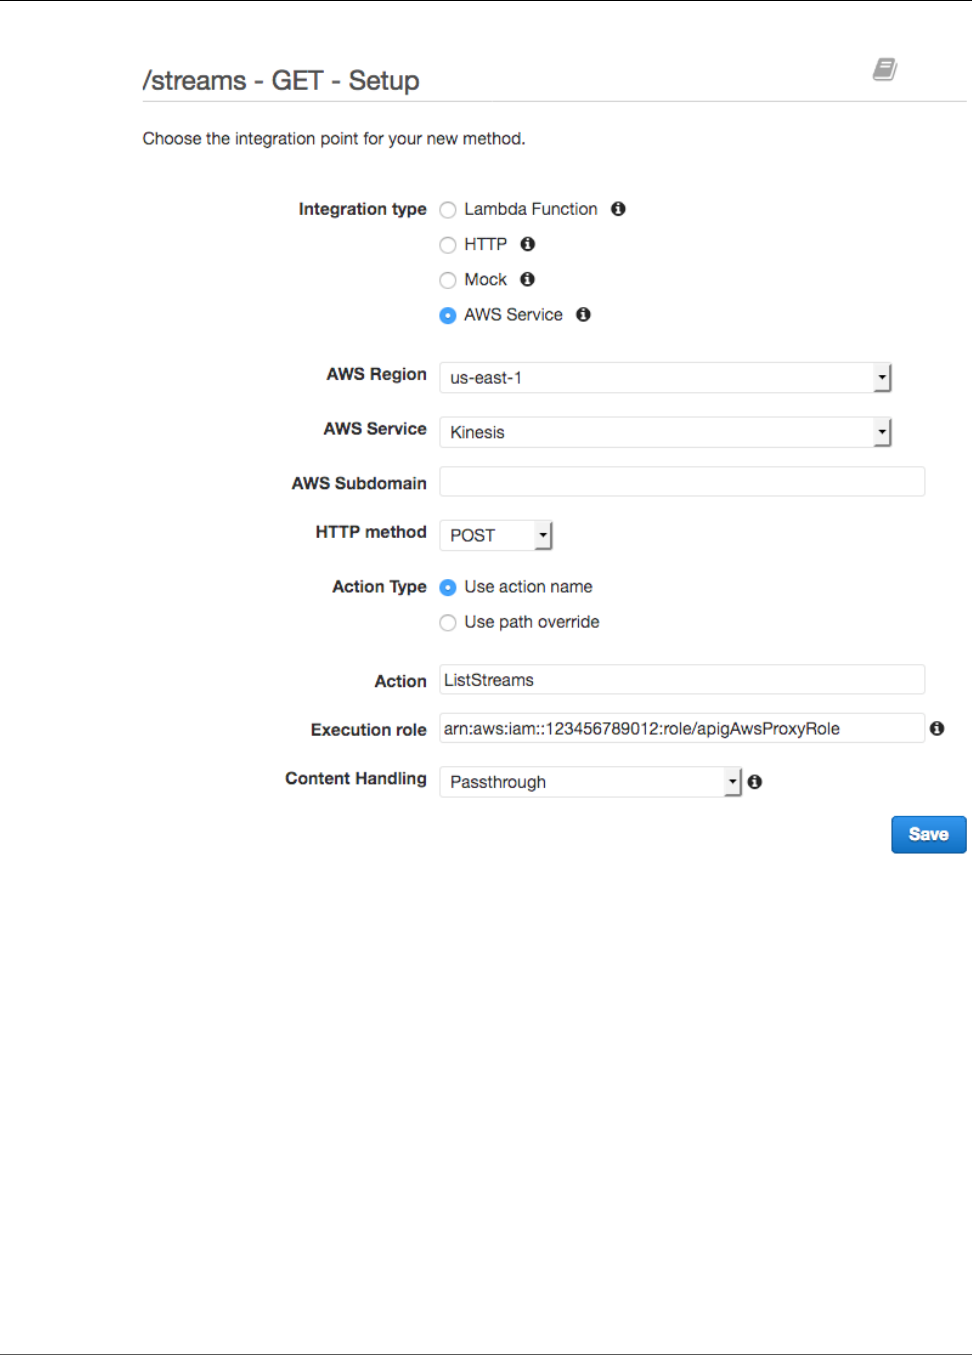Open the AWS Region dropdown
The height and width of the screenshot is (1355, 973).
tap(665, 378)
